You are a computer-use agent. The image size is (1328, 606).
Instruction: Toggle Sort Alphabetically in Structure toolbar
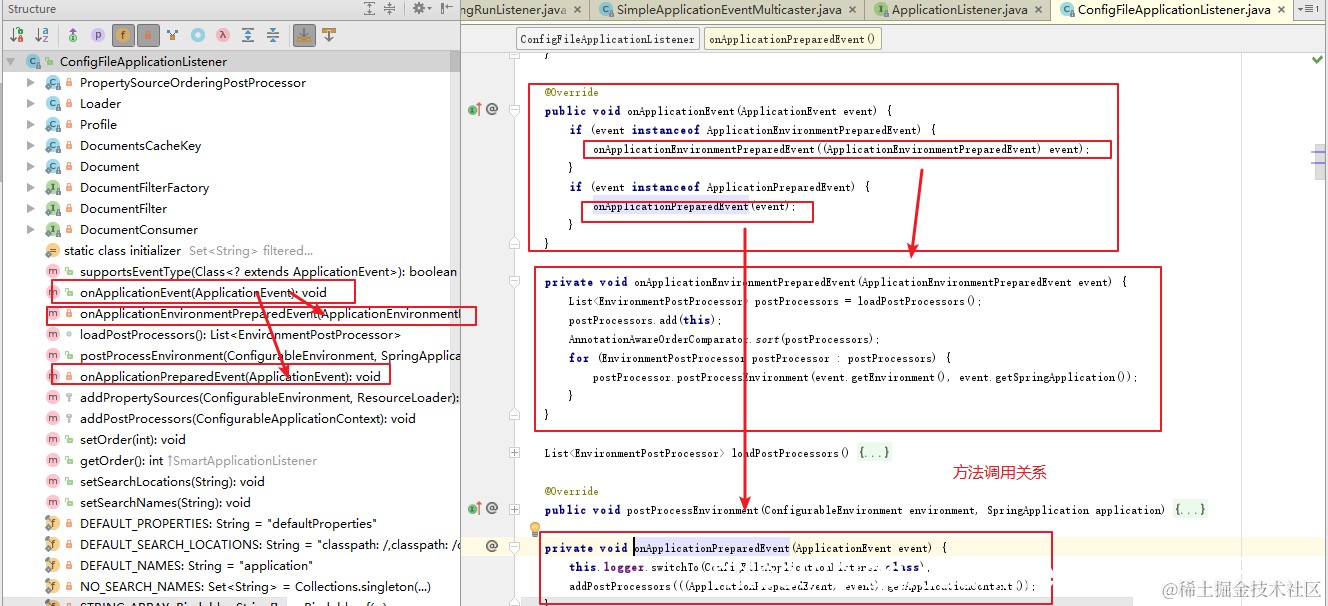(x=42, y=35)
